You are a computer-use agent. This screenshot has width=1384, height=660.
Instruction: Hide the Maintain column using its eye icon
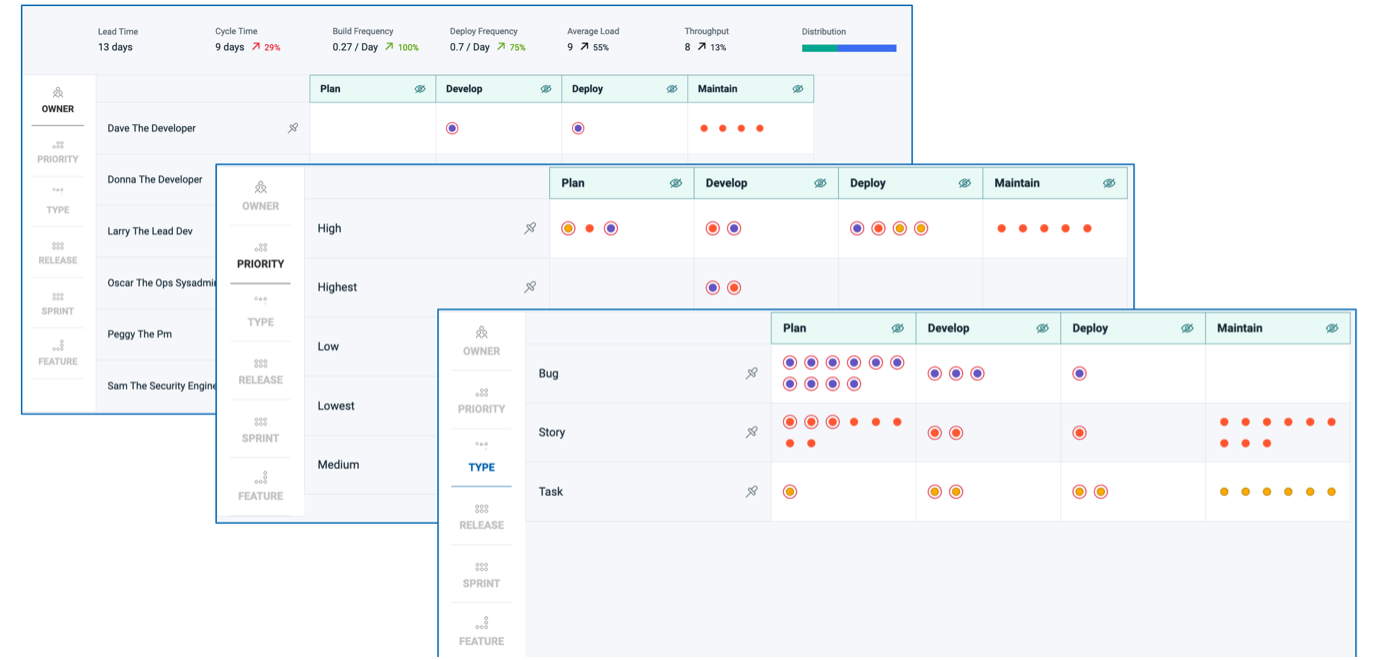797,88
